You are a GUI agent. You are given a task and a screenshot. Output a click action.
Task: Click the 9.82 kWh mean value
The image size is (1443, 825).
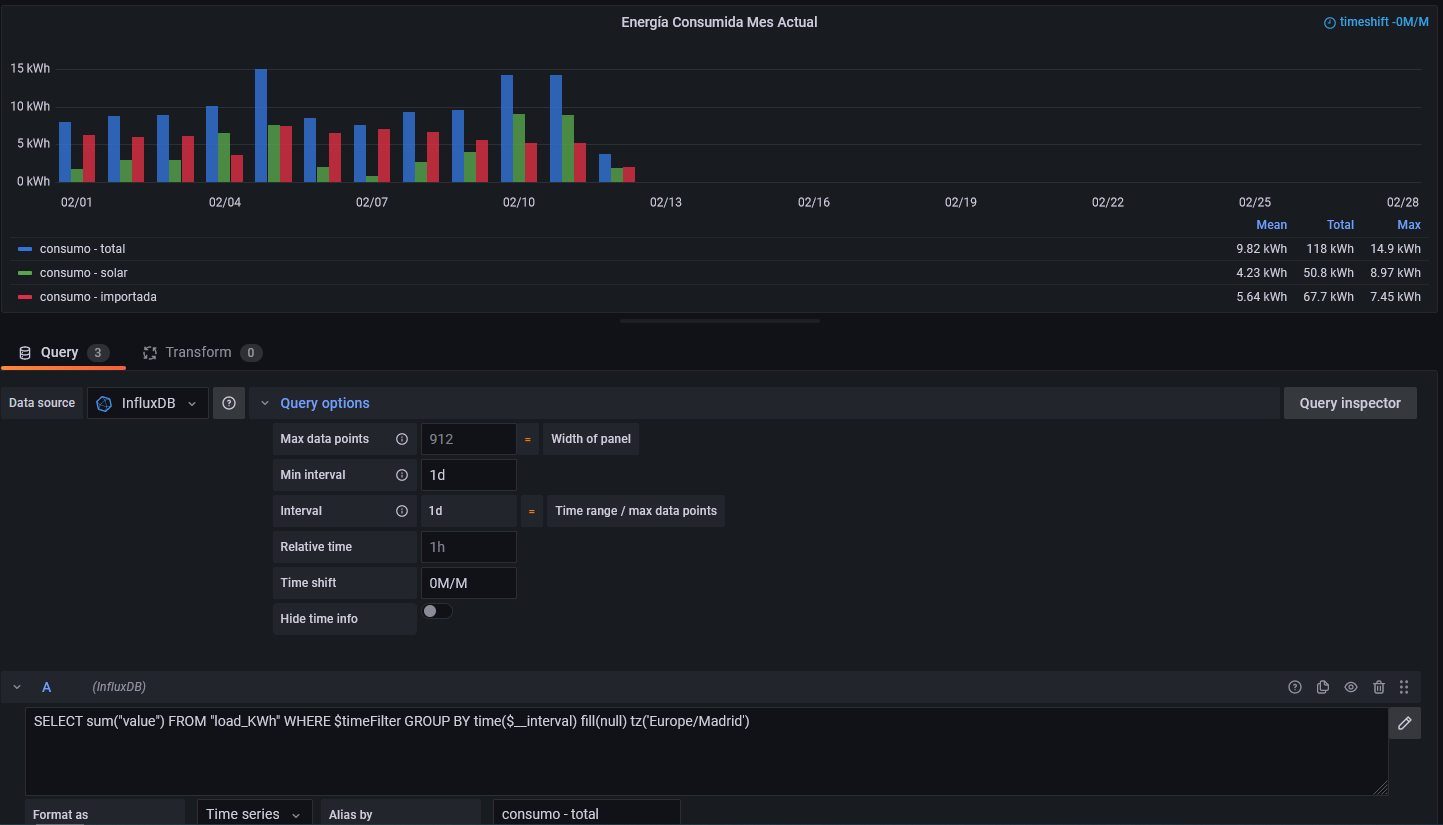pyautogui.click(x=1262, y=249)
